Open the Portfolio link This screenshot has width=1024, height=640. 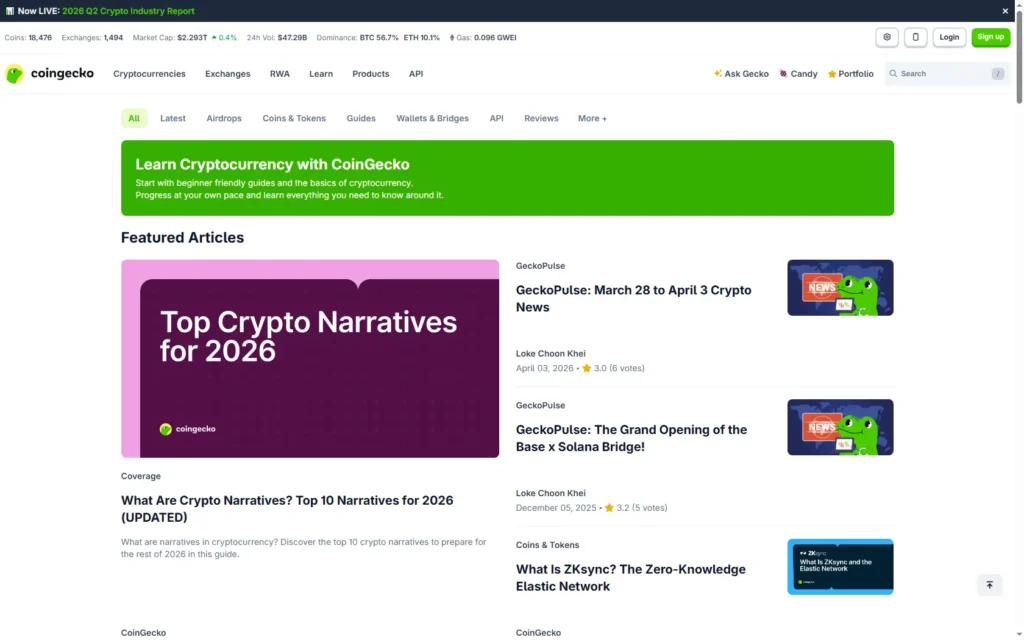[850, 74]
